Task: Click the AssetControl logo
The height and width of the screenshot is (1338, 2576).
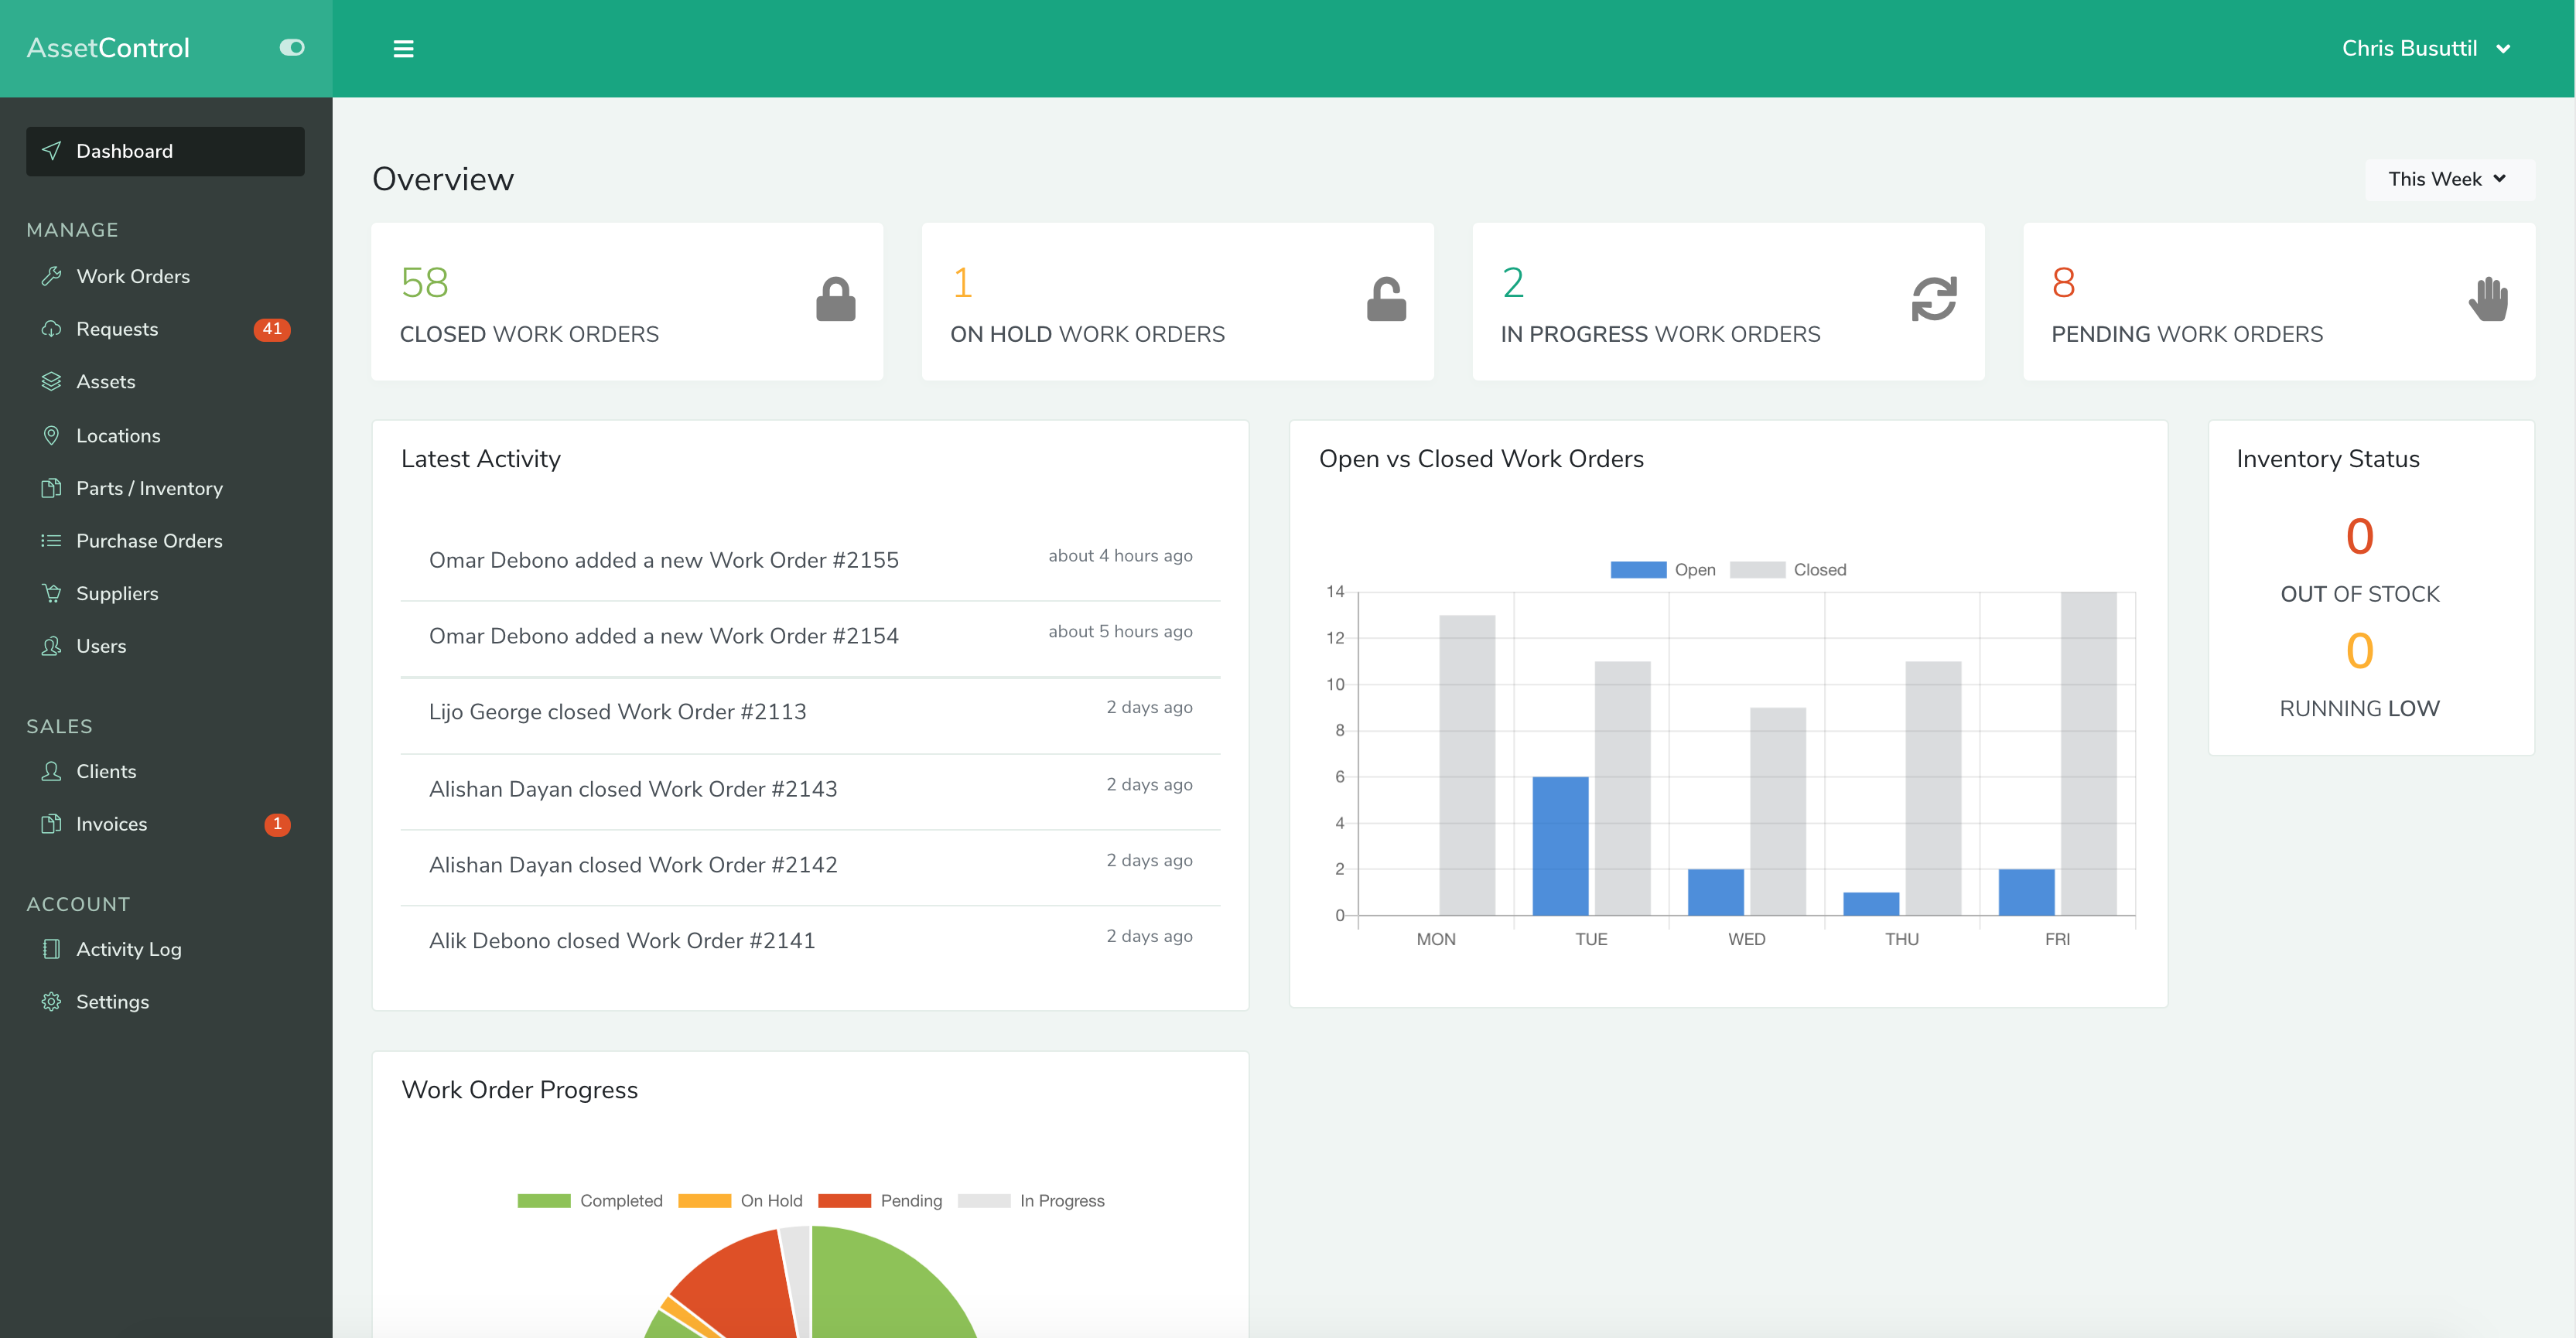Action: point(108,48)
